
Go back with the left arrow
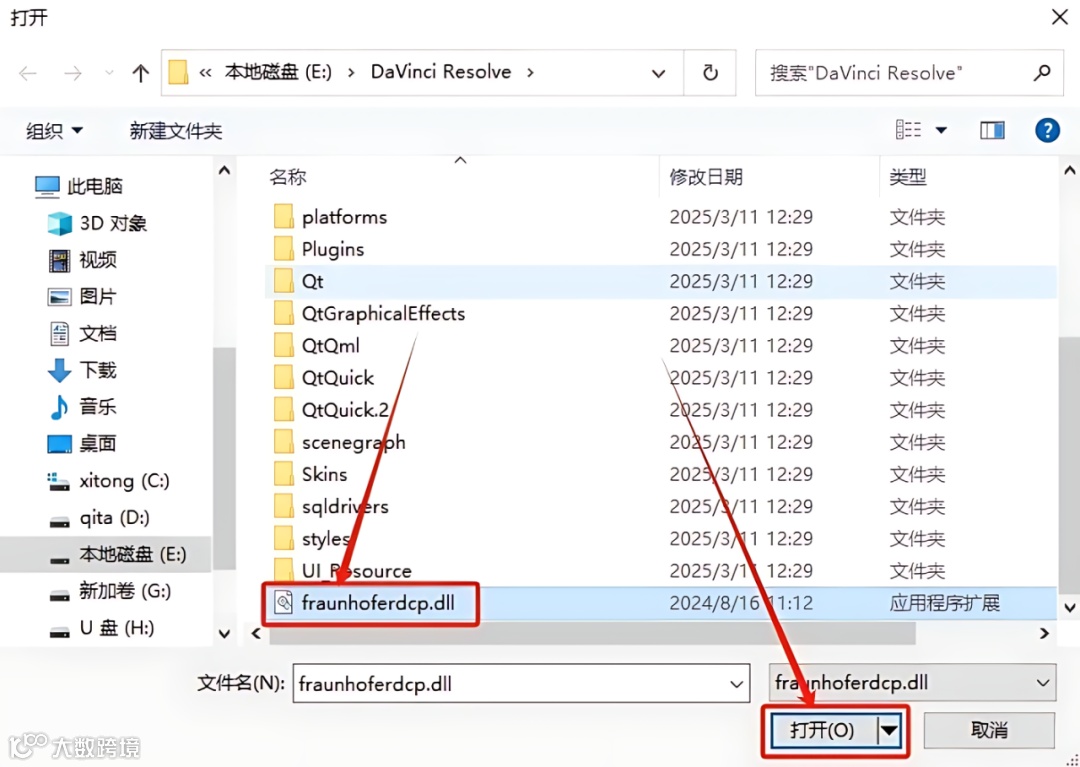(x=28, y=73)
